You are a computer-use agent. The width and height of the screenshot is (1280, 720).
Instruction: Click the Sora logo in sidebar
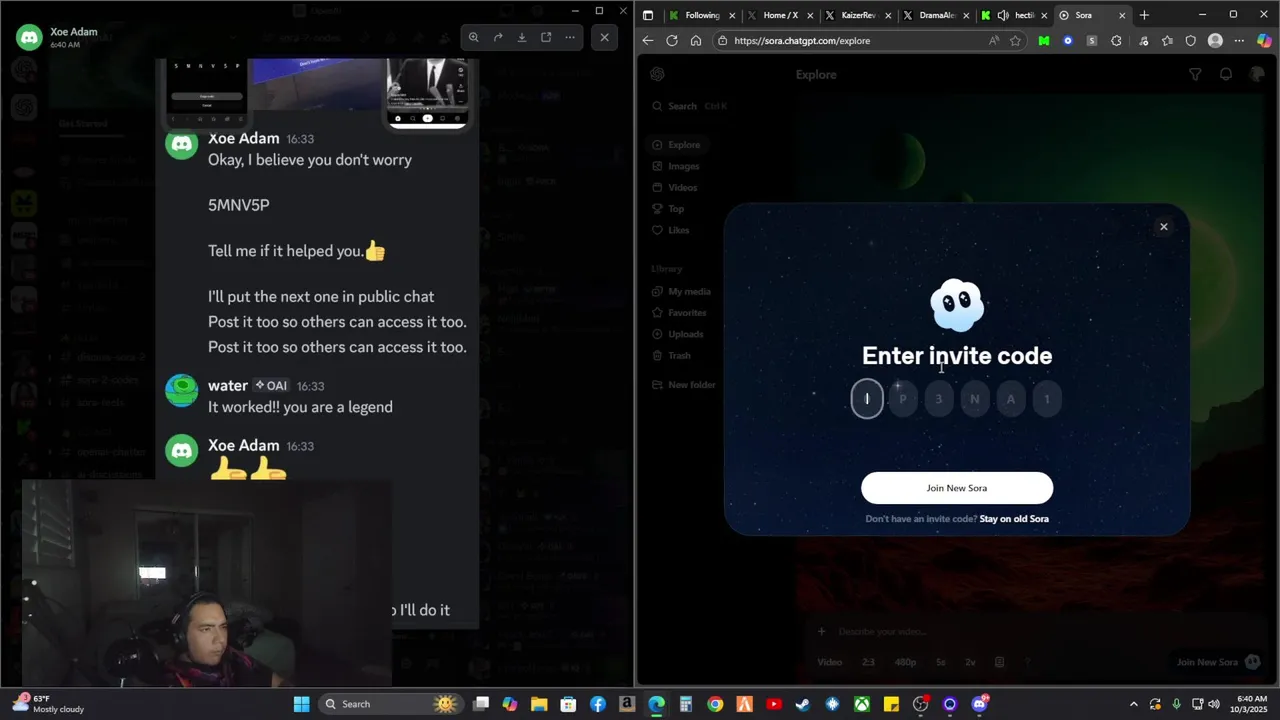click(x=657, y=74)
